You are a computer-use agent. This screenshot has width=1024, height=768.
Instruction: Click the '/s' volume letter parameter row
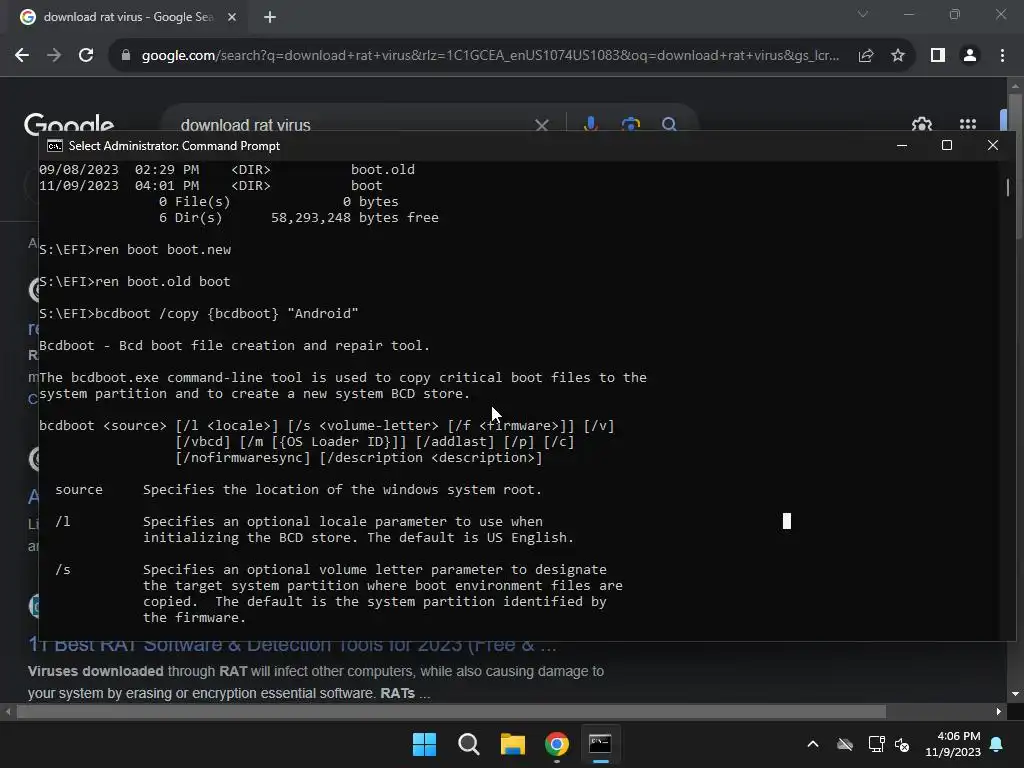point(338,594)
